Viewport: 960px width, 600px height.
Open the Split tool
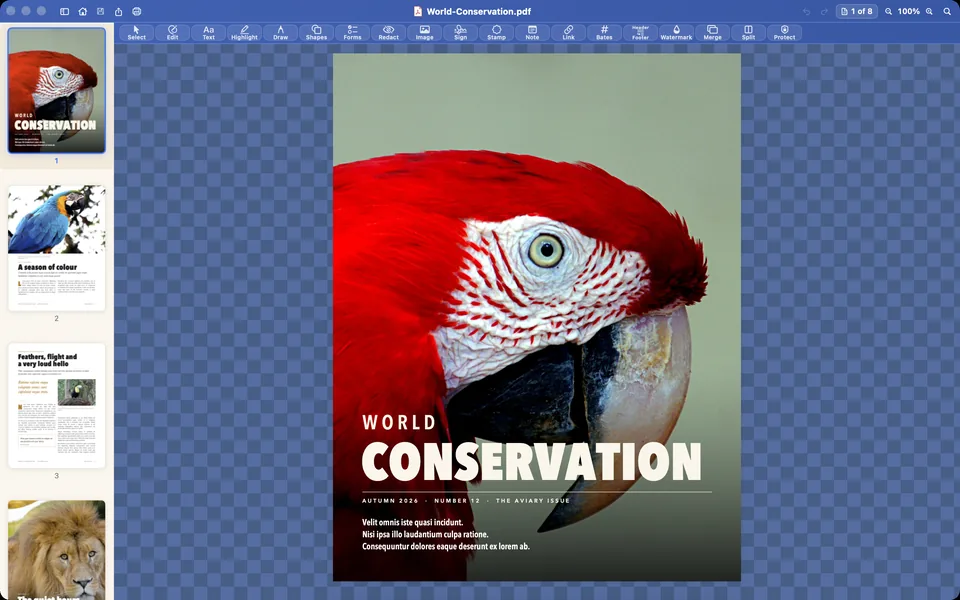(748, 32)
